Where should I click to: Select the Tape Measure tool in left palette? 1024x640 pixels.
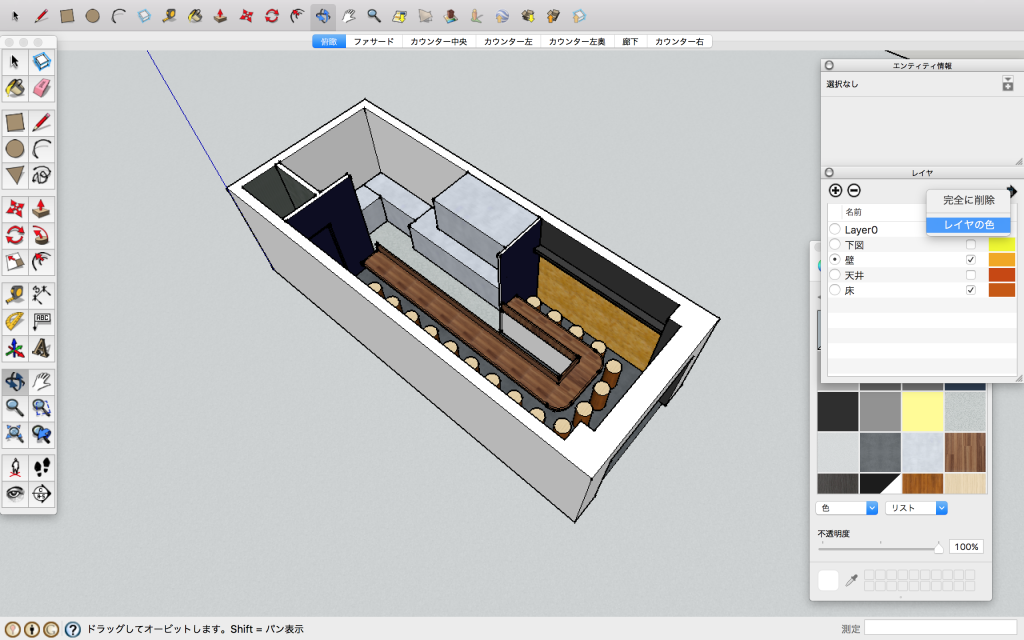[x=15, y=294]
